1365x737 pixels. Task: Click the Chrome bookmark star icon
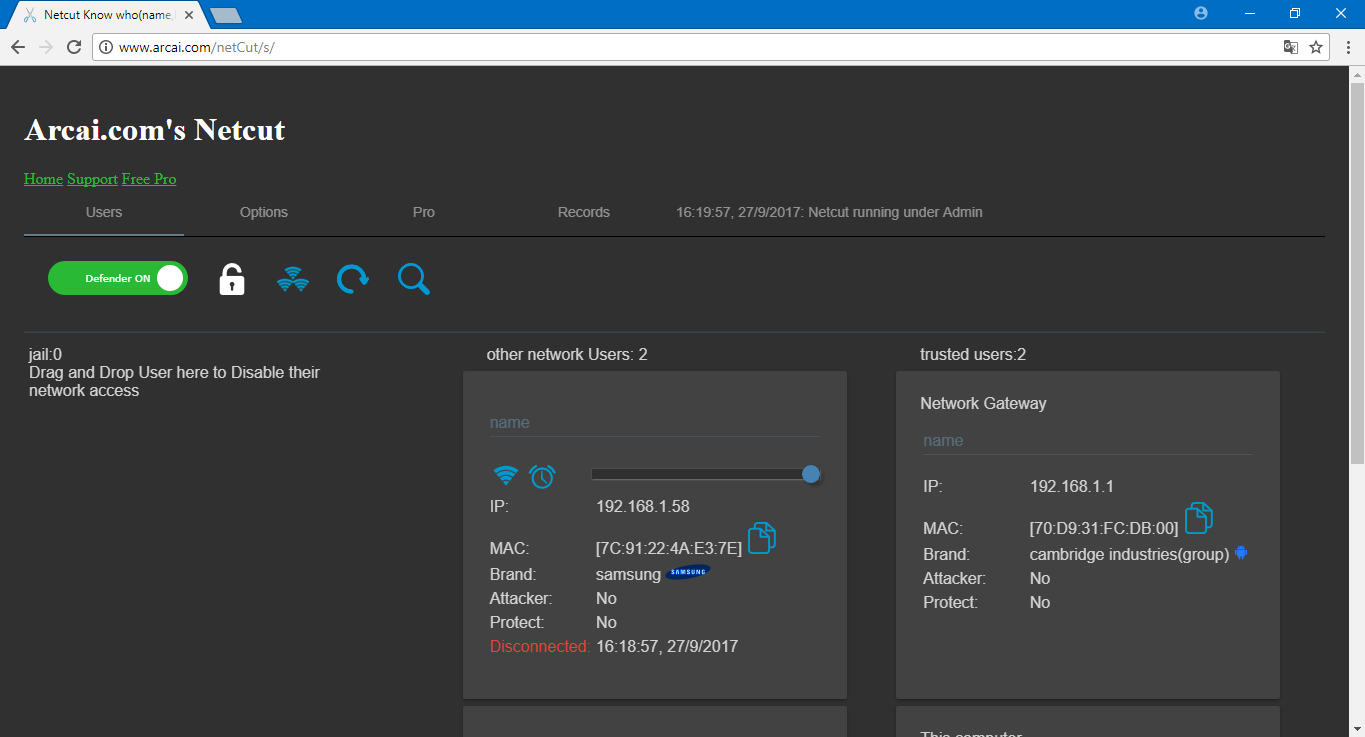pyautogui.click(x=1316, y=47)
